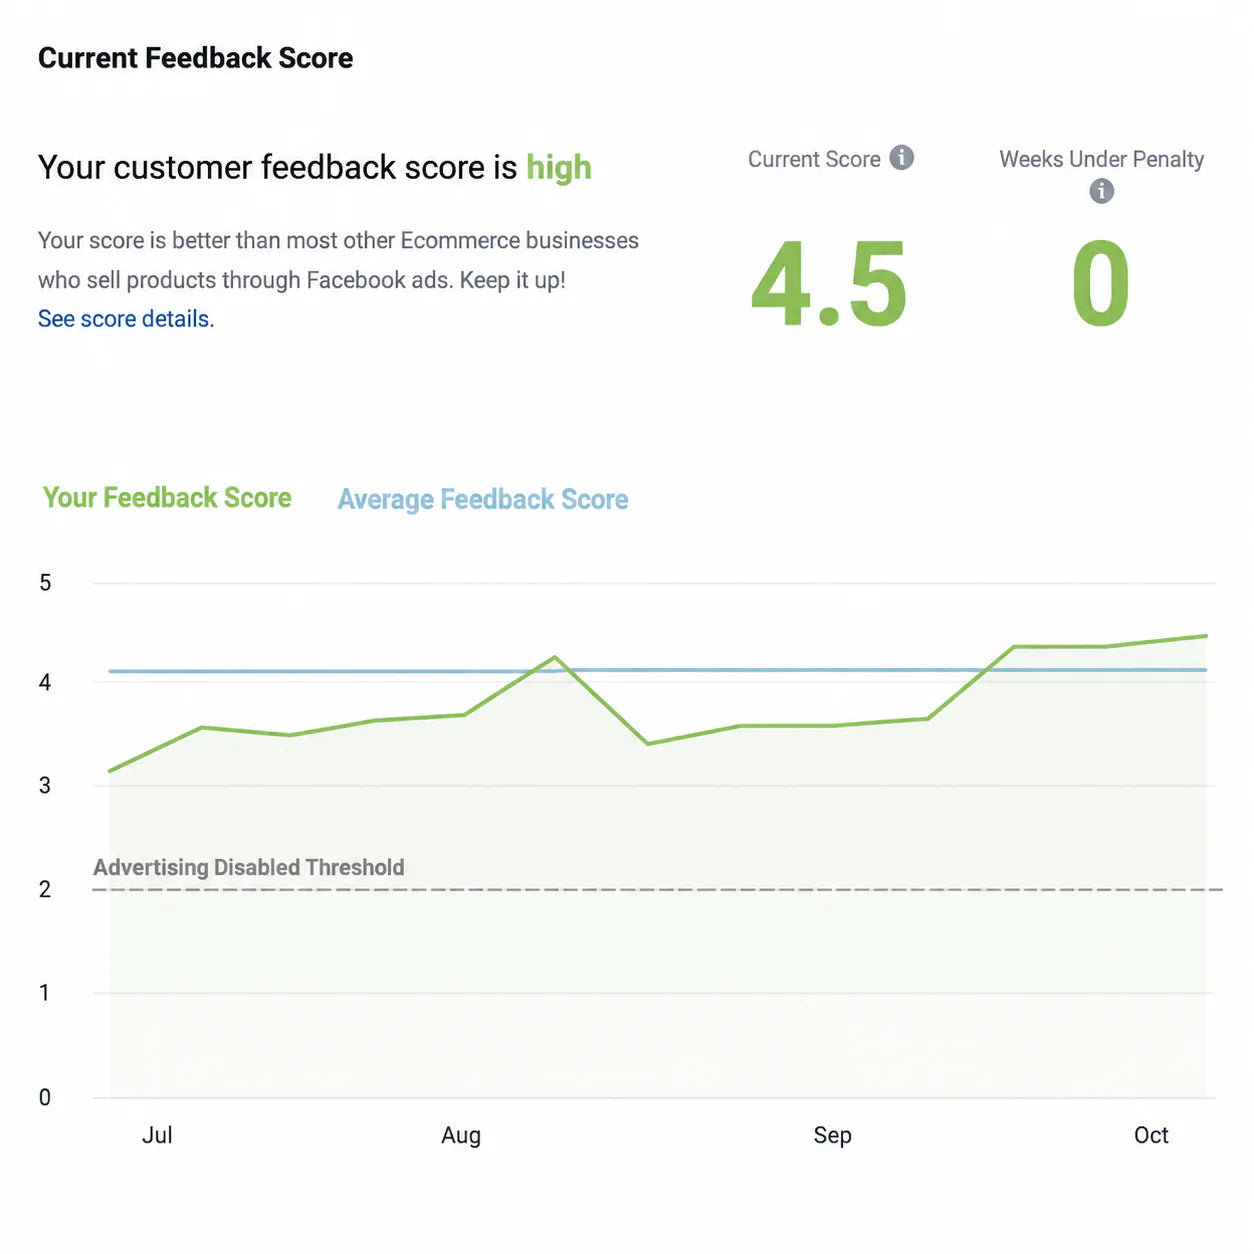The width and height of the screenshot is (1254, 1254).
Task: Select the Oct label on the x-axis
Action: (1151, 1135)
